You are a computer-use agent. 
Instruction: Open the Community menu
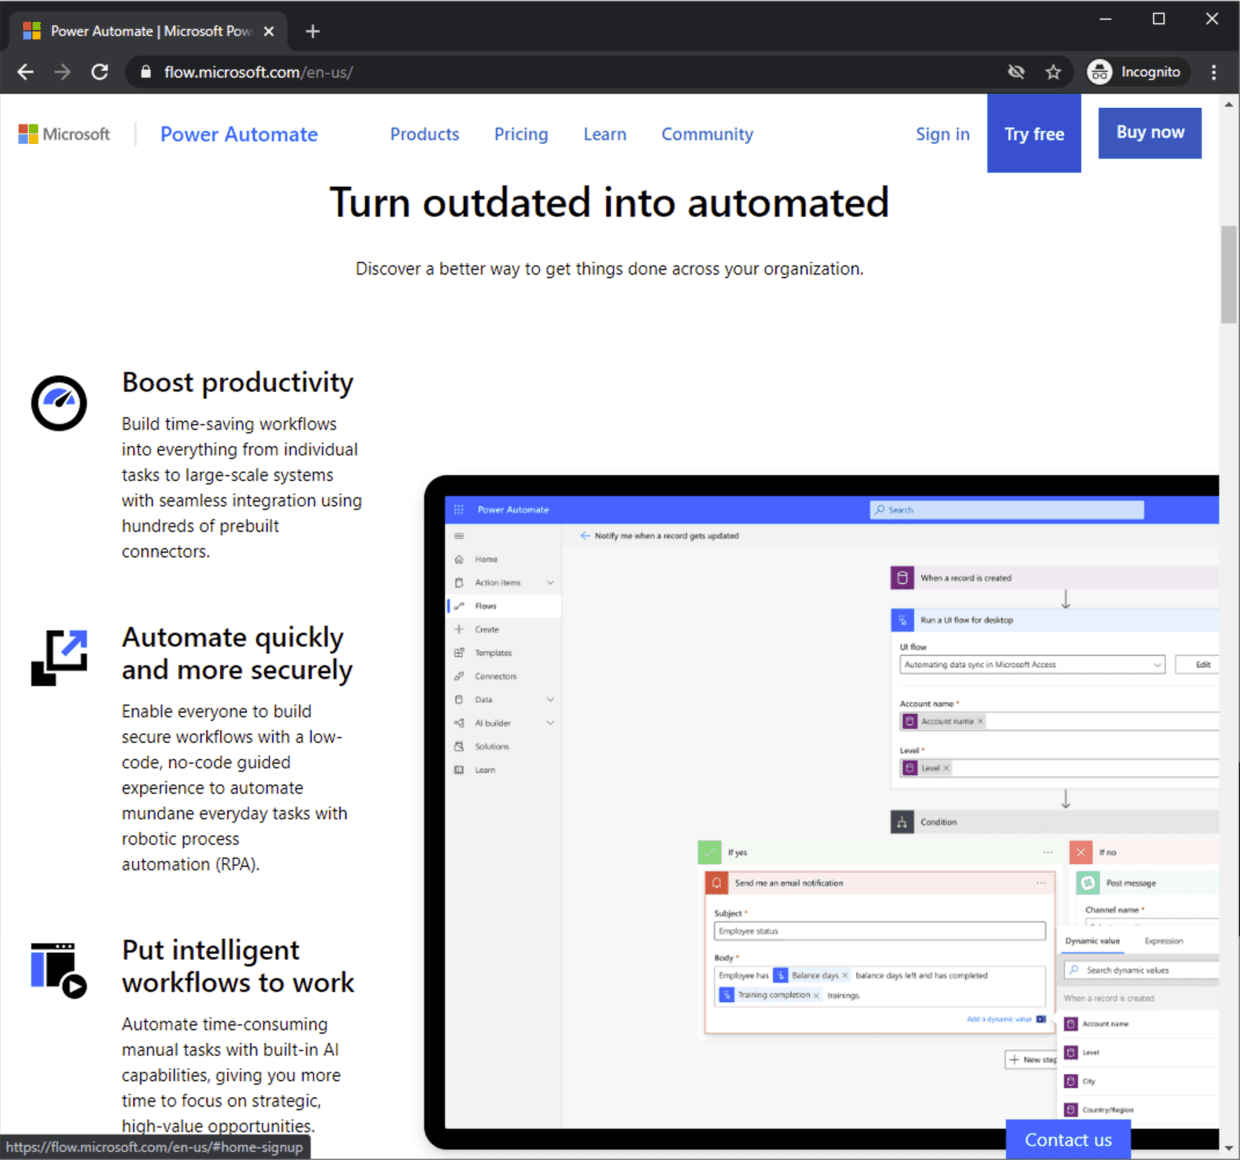[x=707, y=134]
